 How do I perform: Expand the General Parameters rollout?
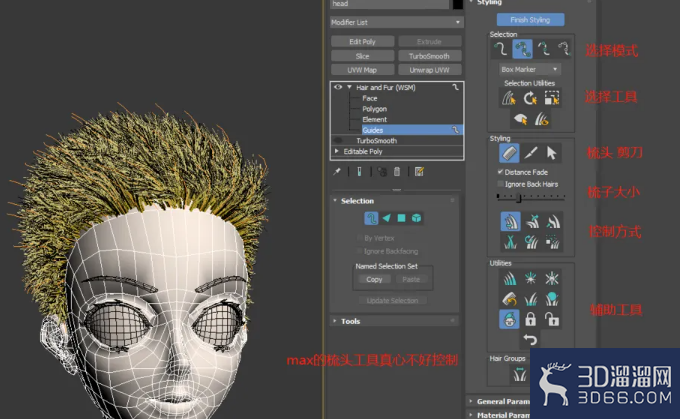471,401
